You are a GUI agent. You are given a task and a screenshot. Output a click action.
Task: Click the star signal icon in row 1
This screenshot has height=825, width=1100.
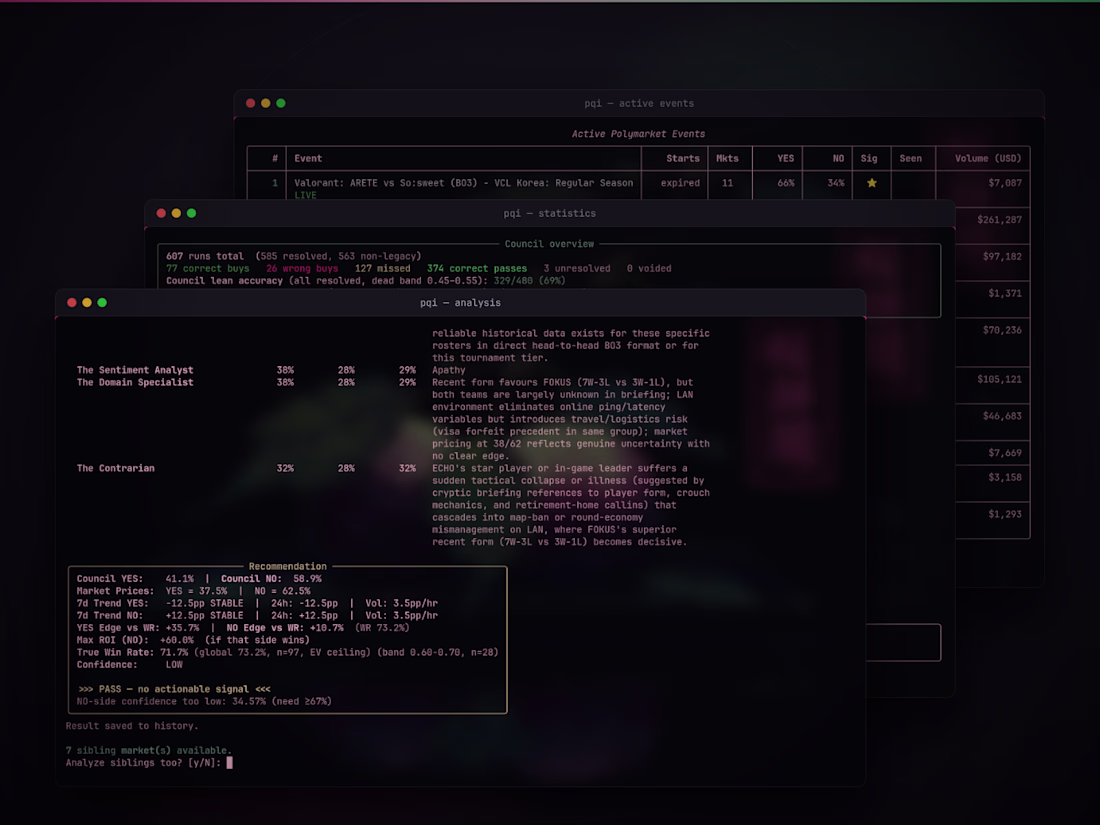point(871,183)
